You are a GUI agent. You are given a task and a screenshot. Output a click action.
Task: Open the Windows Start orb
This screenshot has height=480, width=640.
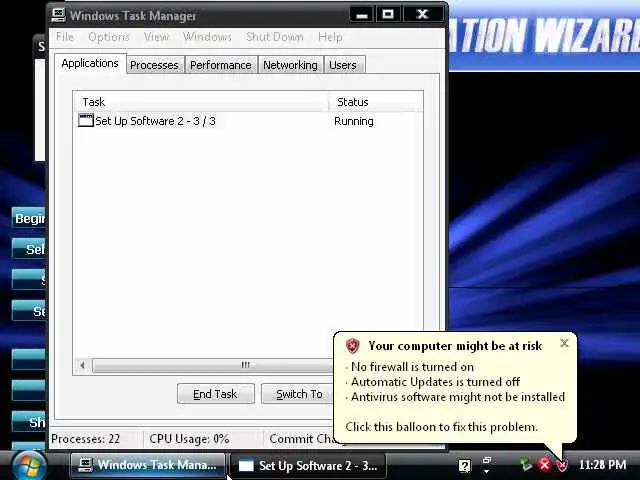point(29,465)
